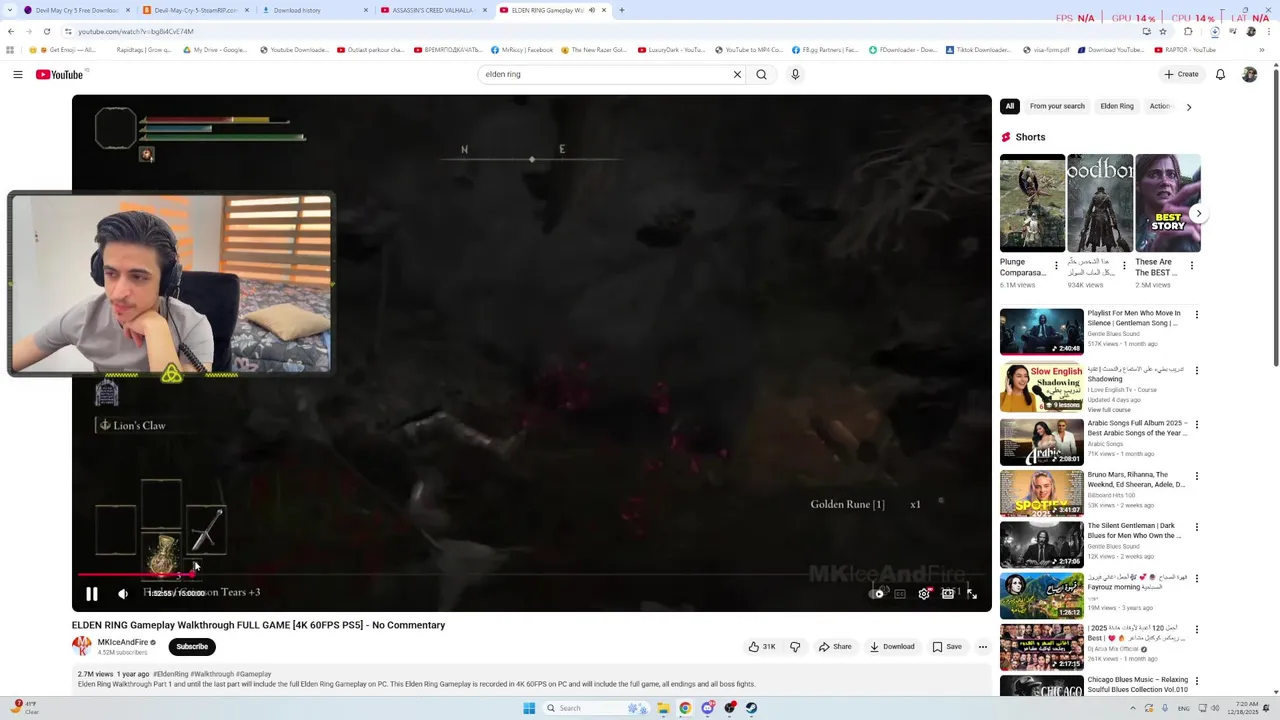
Task: Start voice search with the microphone
Action: [795, 74]
